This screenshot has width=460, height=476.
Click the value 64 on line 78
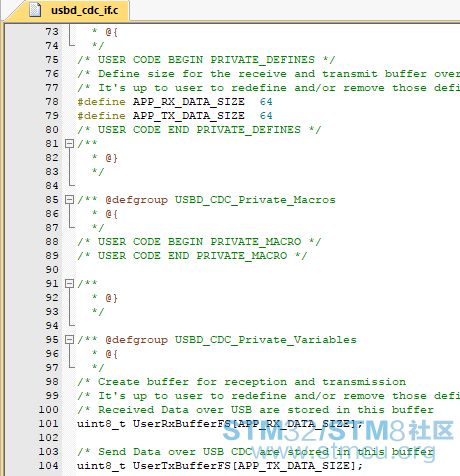(x=266, y=102)
